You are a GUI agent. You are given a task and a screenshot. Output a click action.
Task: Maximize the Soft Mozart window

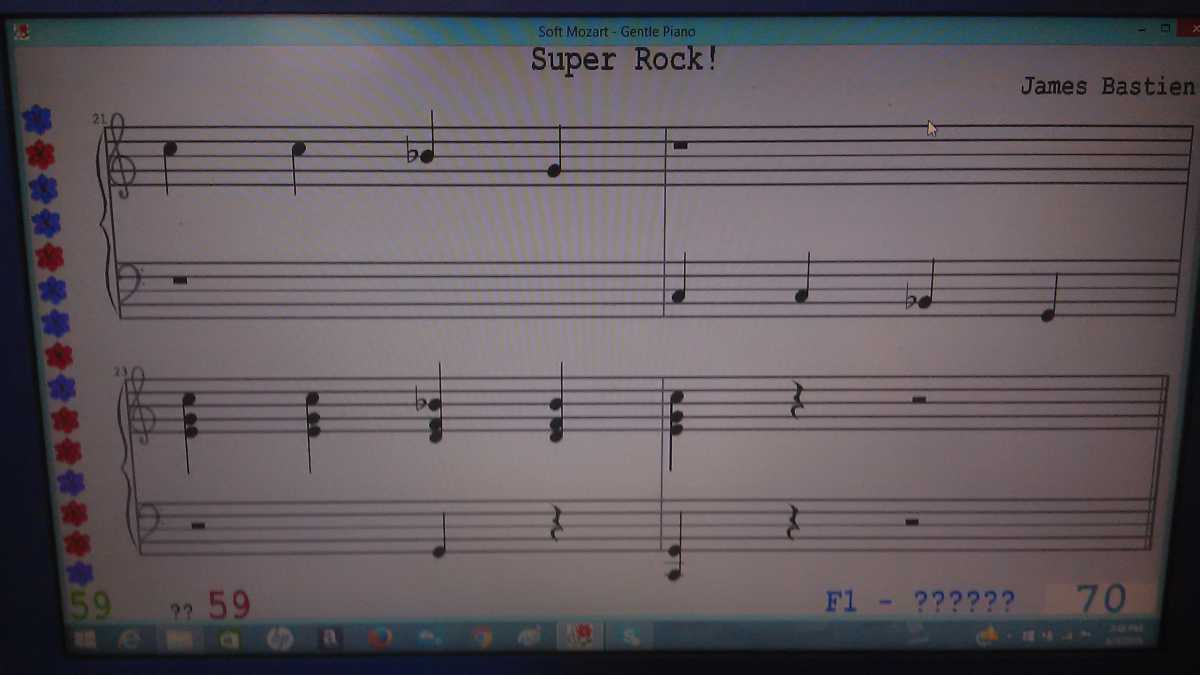pyautogui.click(x=1166, y=28)
